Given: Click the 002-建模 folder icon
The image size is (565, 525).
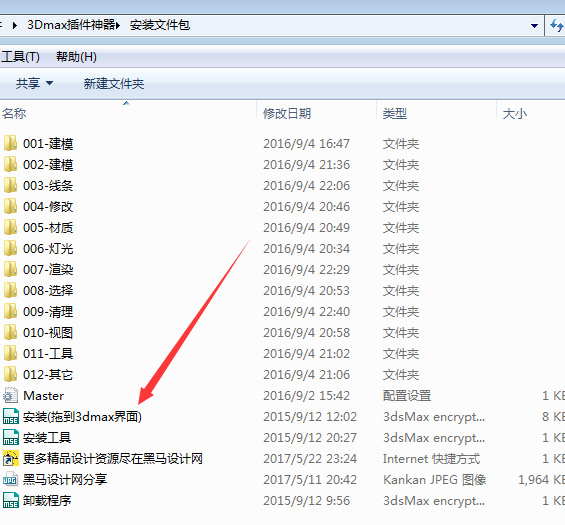Looking at the screenshot, I should [x=10, y=164].
